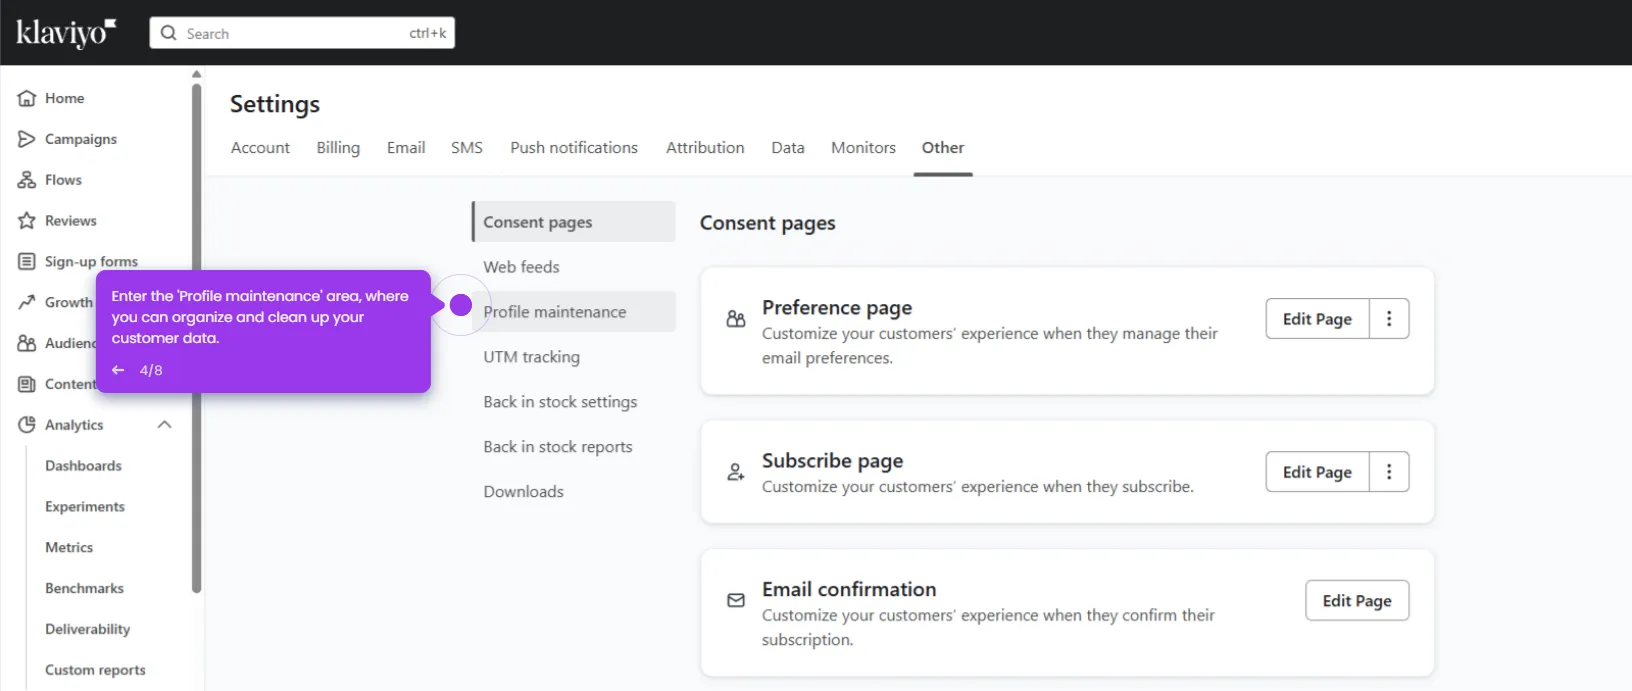
Task: Switch to the Push notifications tab
Action: (x=574, y=148)
